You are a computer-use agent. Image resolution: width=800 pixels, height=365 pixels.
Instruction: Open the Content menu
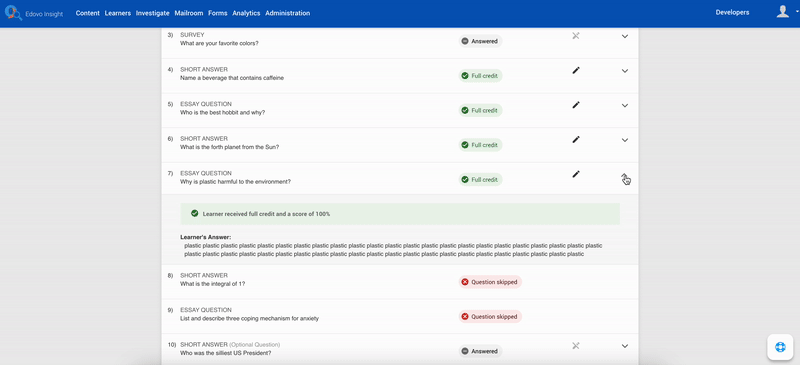[x=88, y=13]
